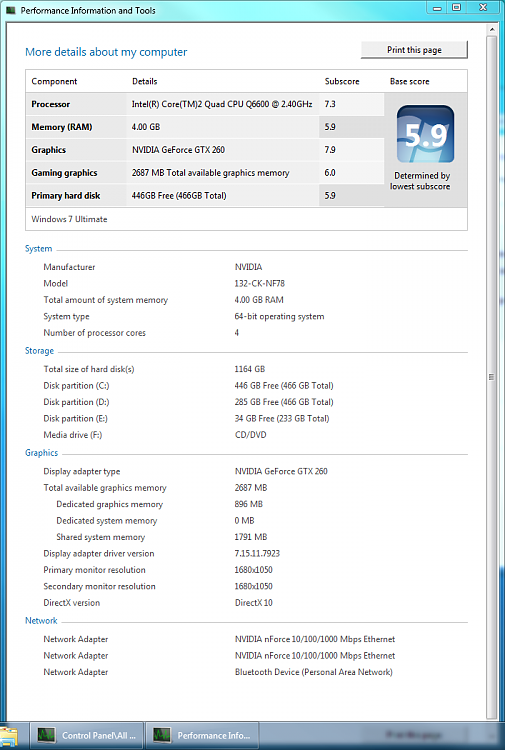Screen dimensions: 505x750
Task: Select the Primary hard disk row label
Action: point(66,195)
